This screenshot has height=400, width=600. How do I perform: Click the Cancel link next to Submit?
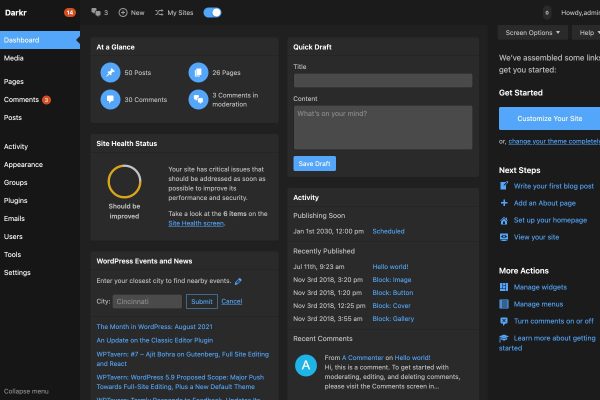pos(232,302)
